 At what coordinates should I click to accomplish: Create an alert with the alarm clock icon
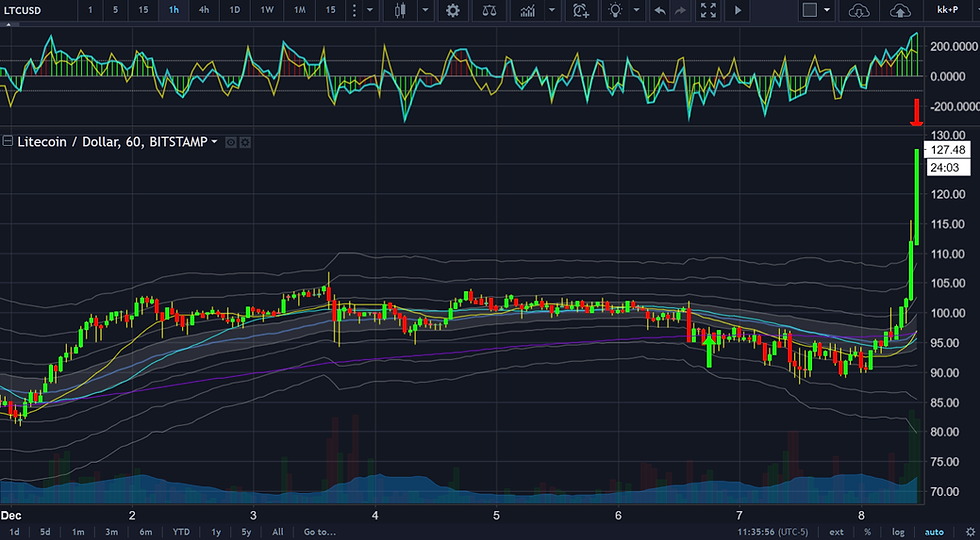(581, 10)
